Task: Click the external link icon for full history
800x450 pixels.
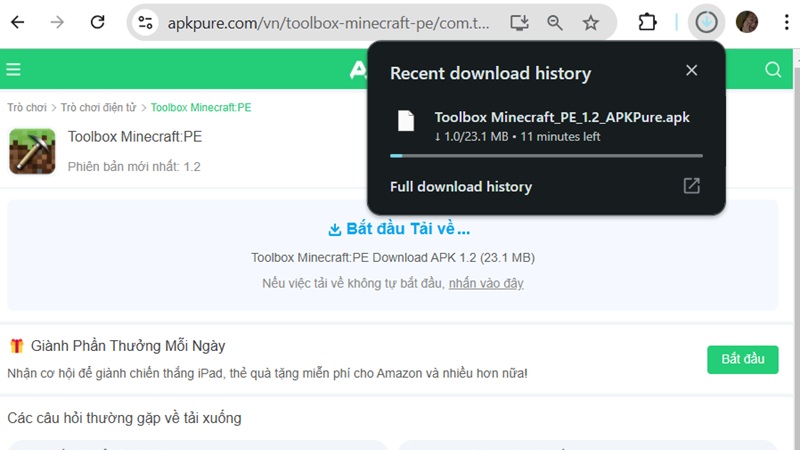Action: pyautogui.click(x=691, y=186)
